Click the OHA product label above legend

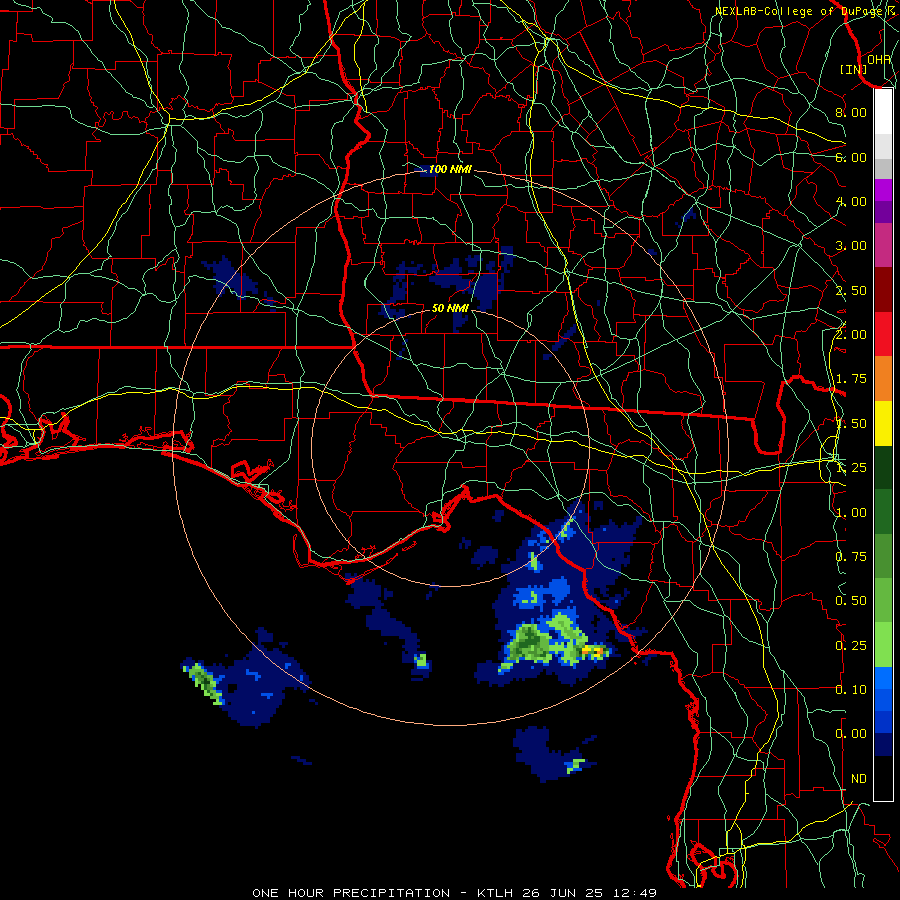coord(879,60)
